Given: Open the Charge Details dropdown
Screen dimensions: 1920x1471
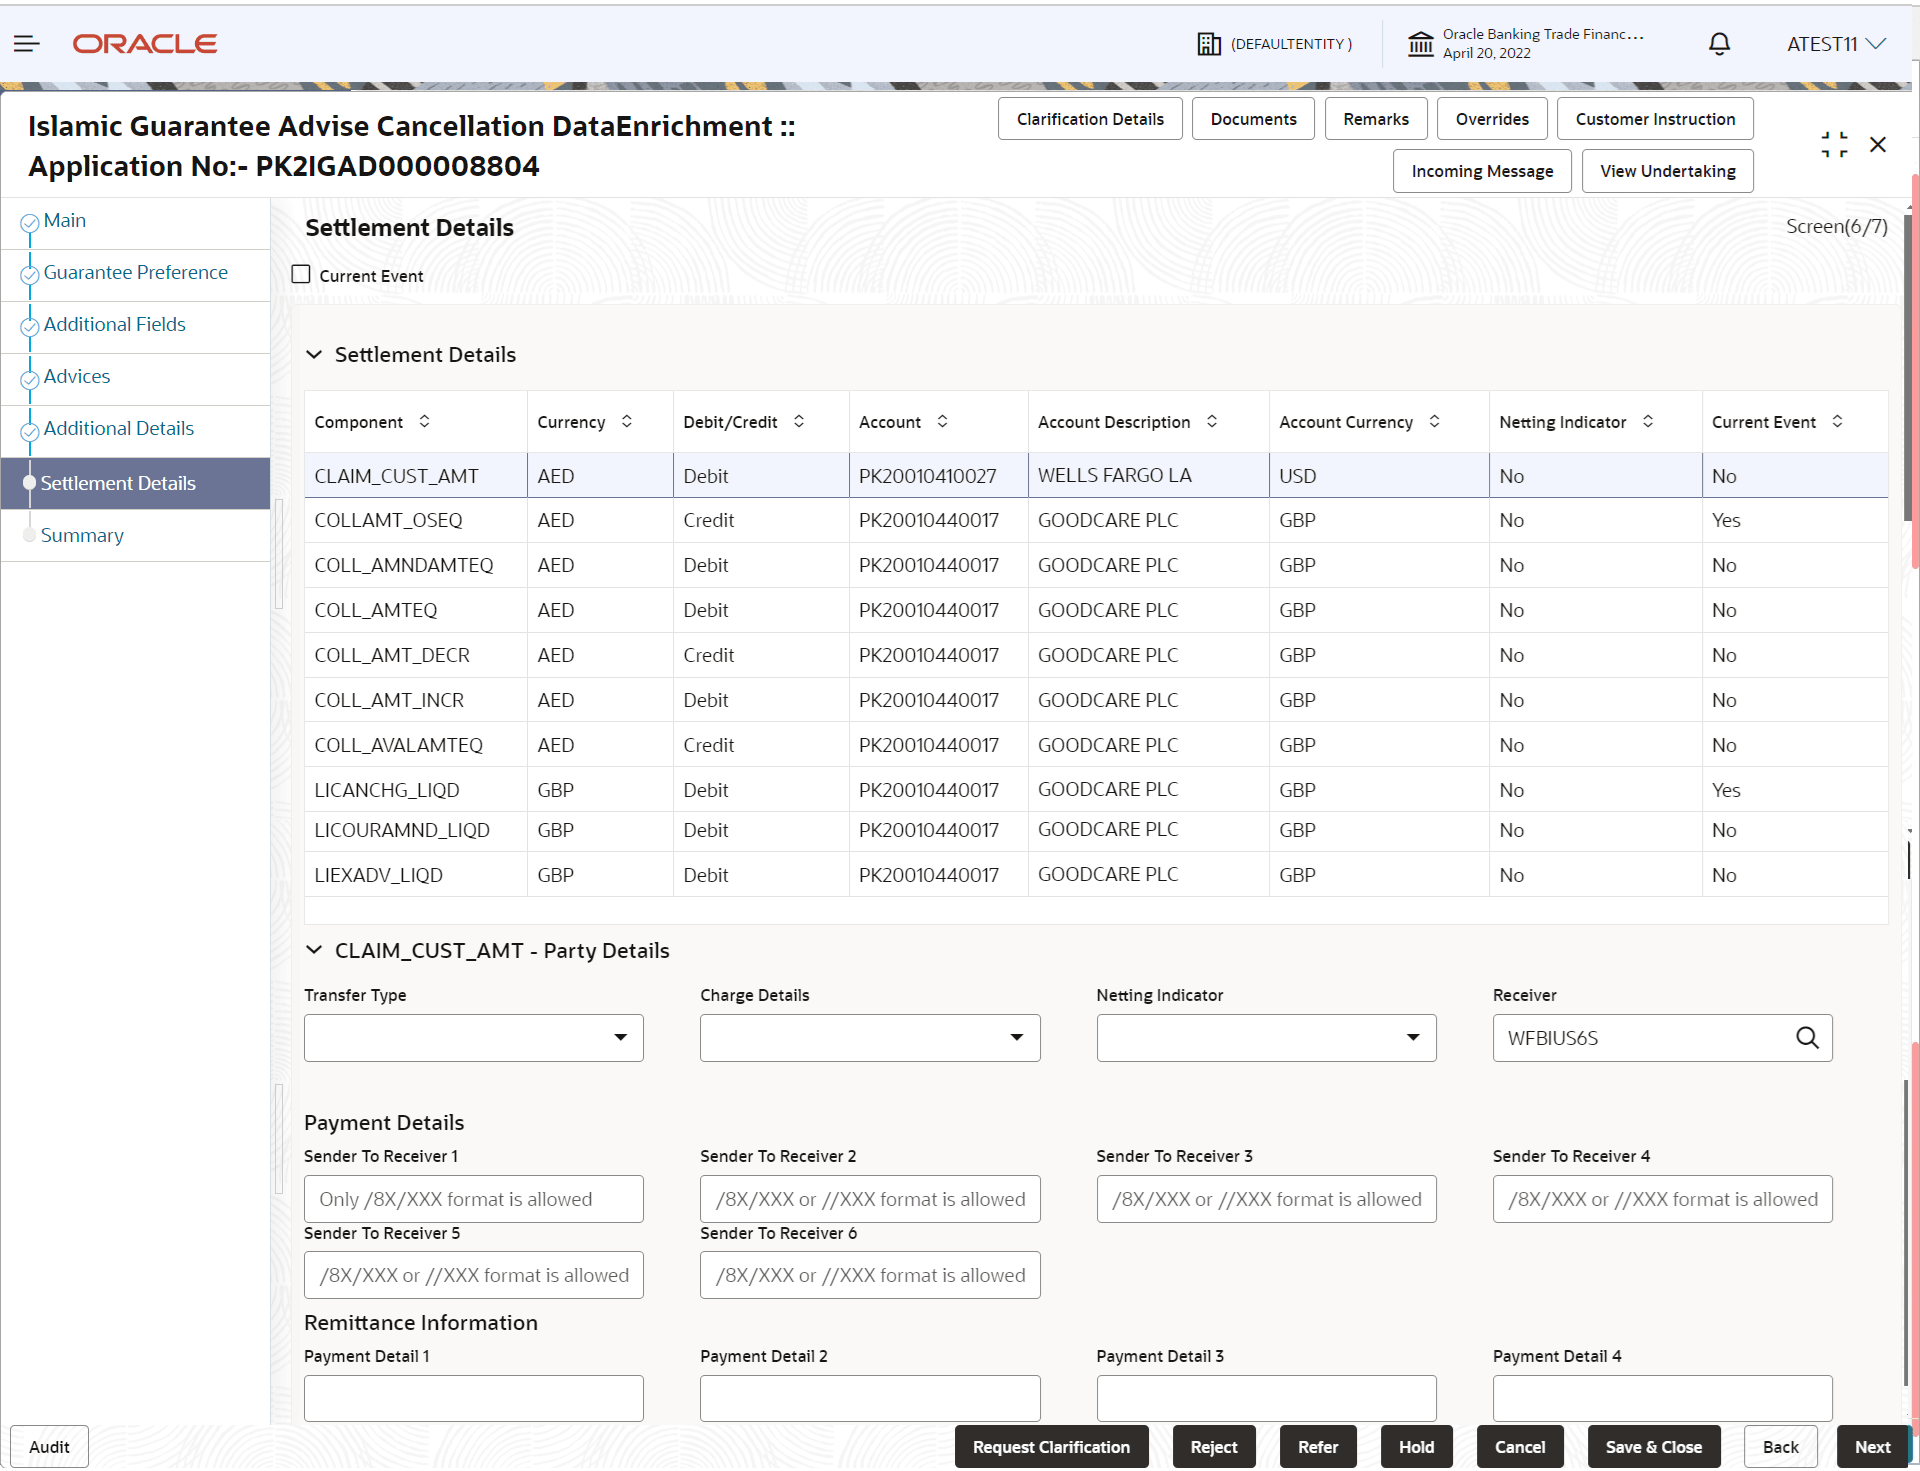Looking at the screenshot, I should [x=870, y=1038].
